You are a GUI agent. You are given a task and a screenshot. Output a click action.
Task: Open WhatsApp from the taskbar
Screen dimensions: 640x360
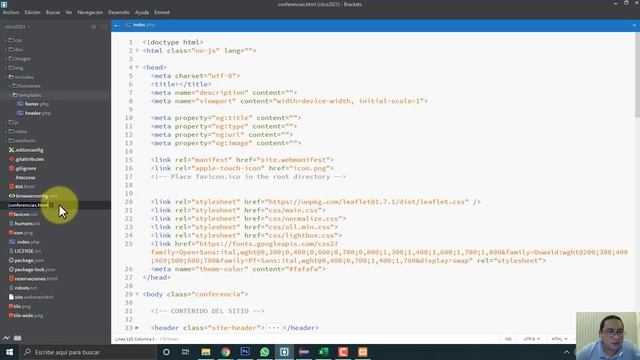pyautogui.click(x=264, y=352)
